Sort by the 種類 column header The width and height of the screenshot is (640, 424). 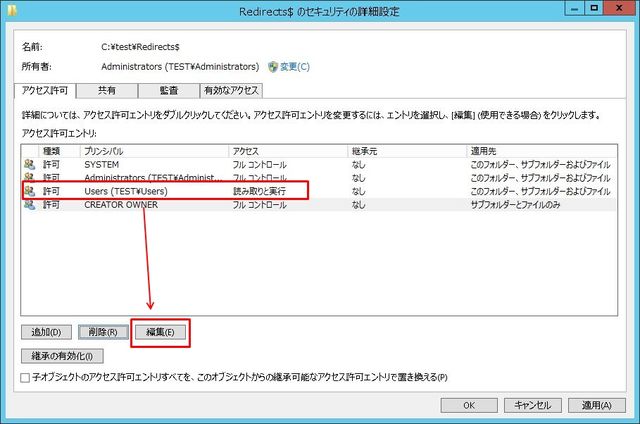click(x=59, y=151)
